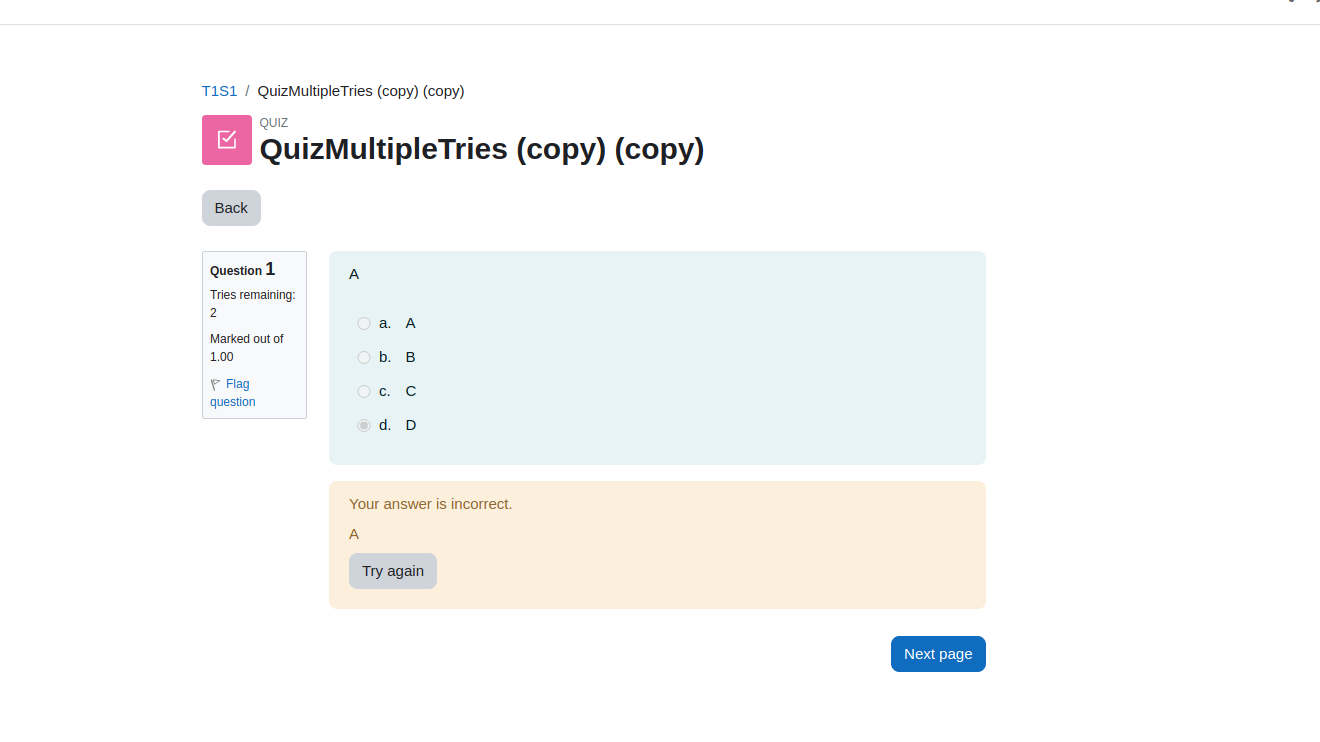Select radio button for answer a

tap(364, 323)
